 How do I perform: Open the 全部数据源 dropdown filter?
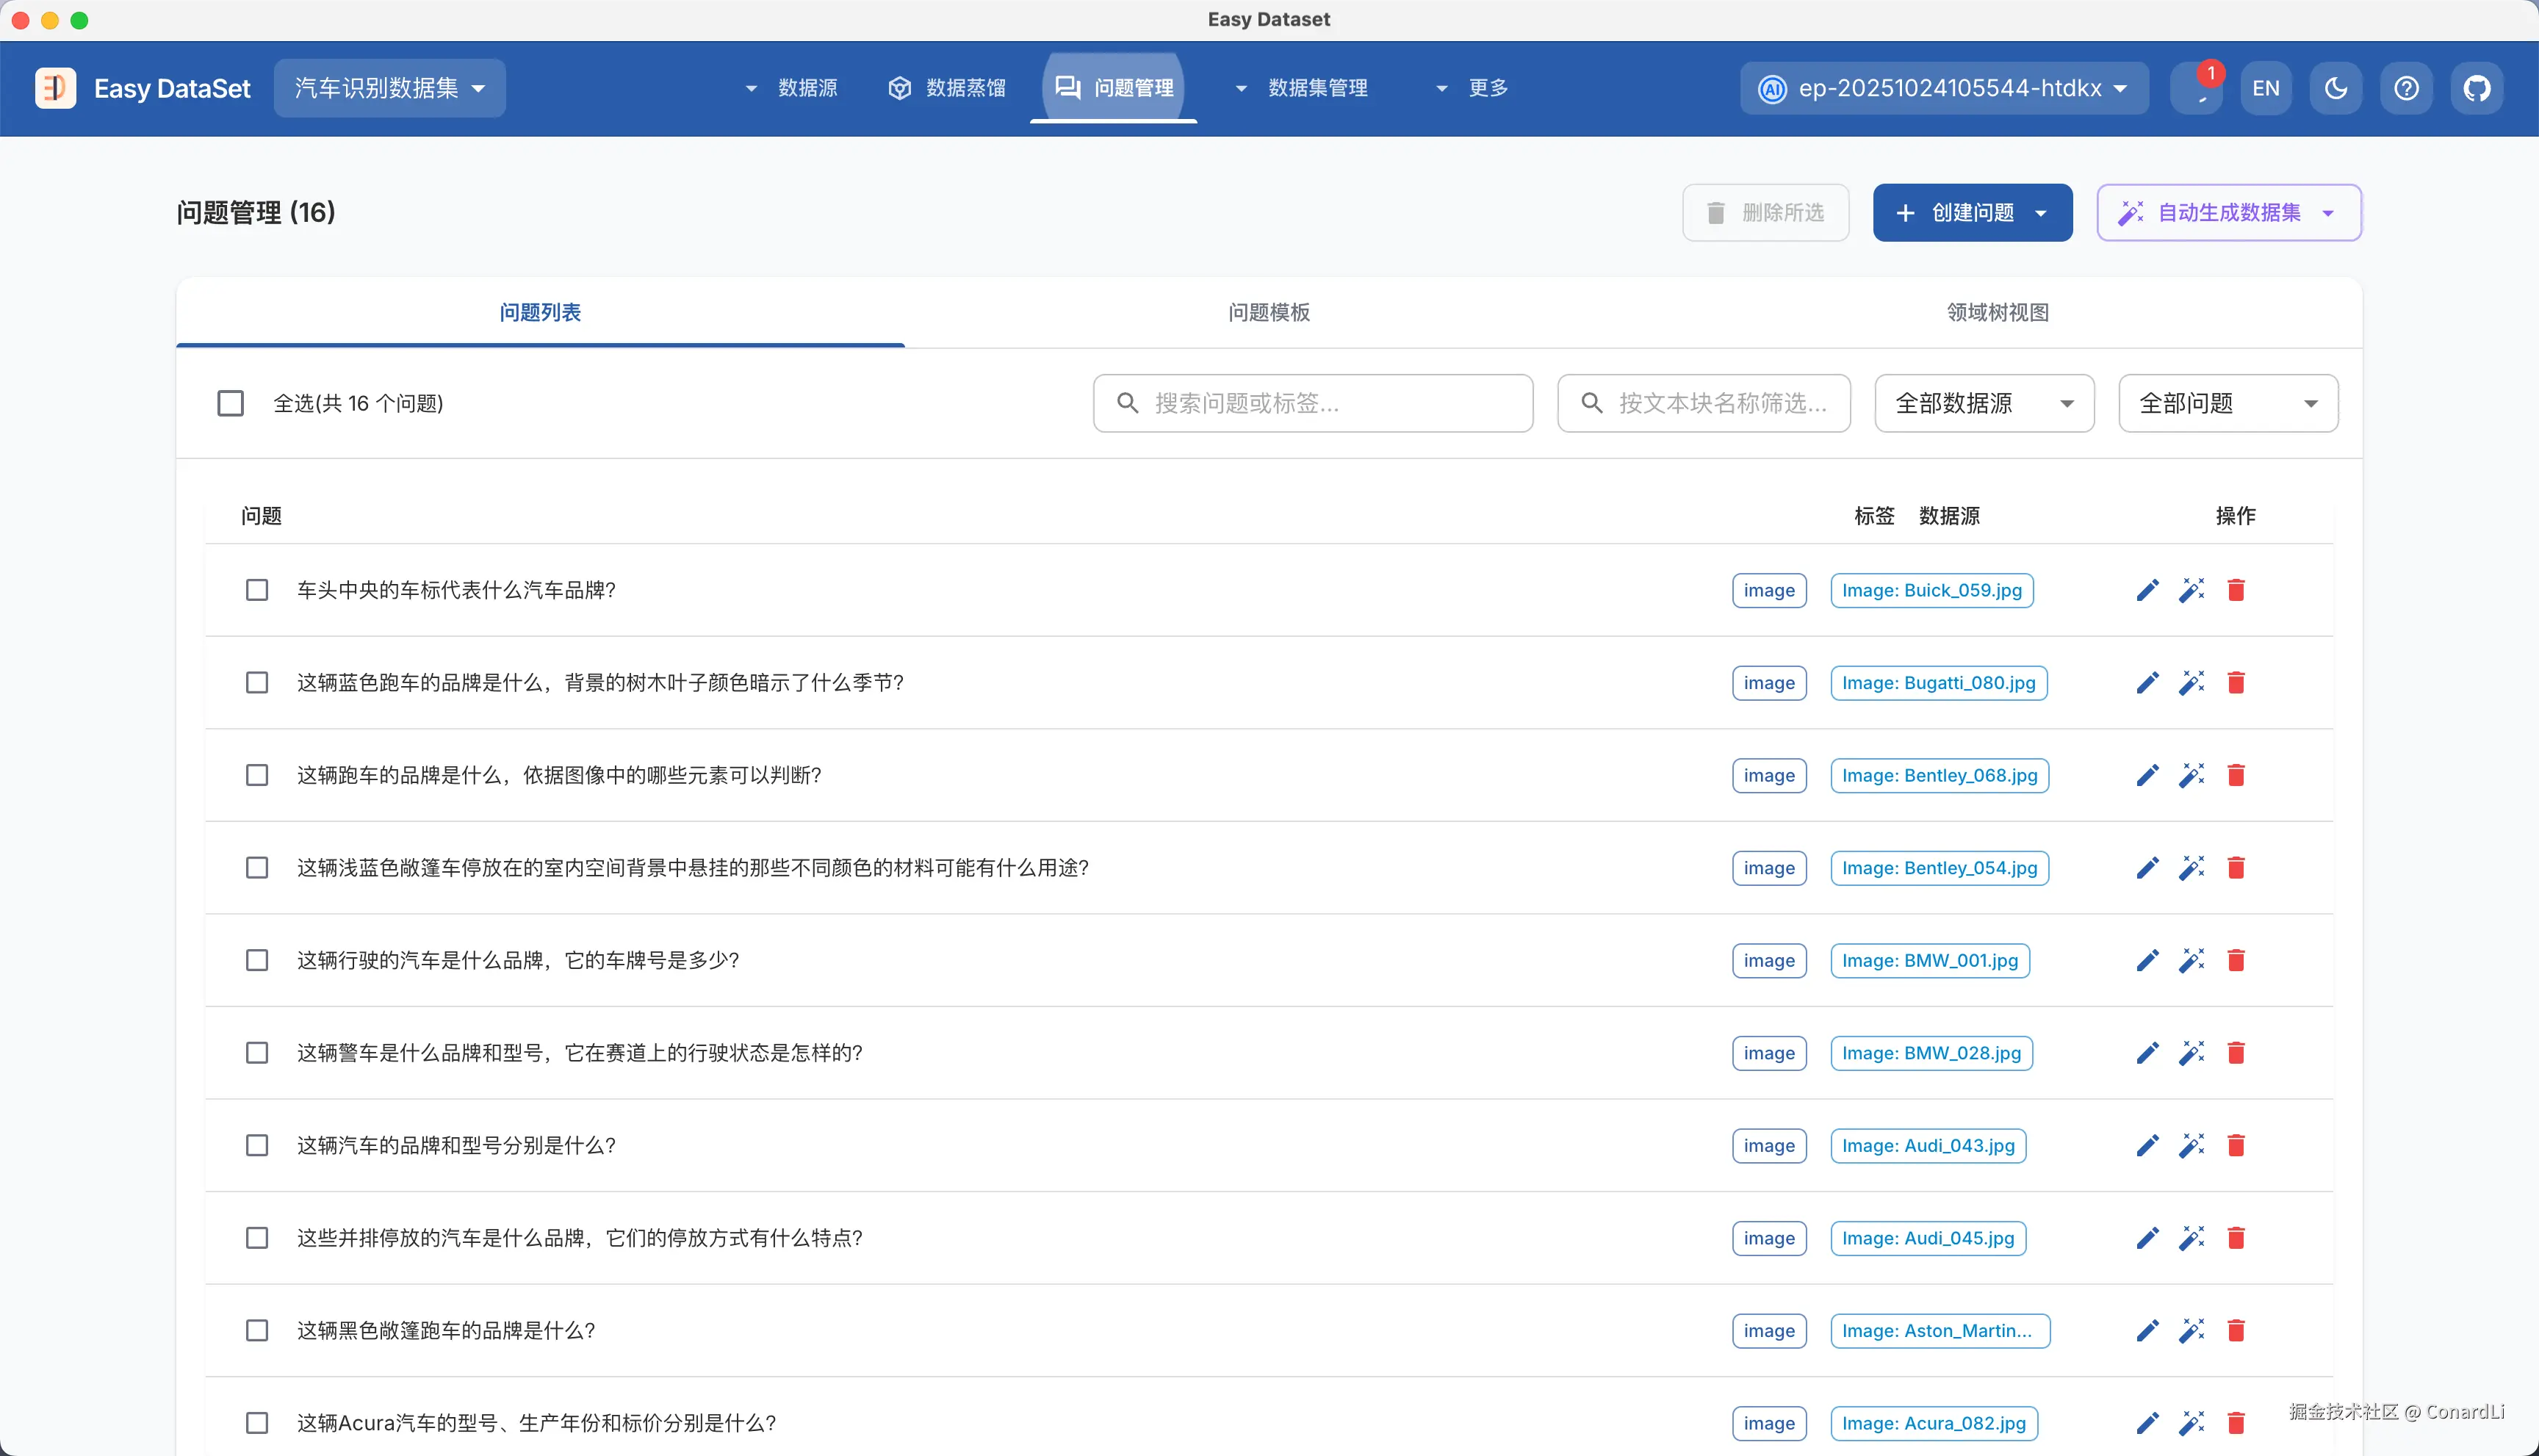(1983, 403)
